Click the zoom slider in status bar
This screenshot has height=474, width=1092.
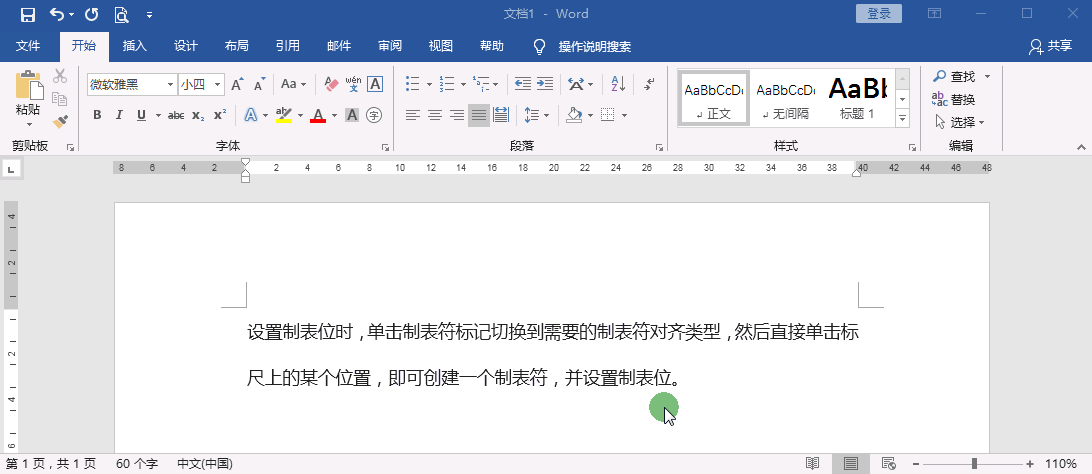974,464
